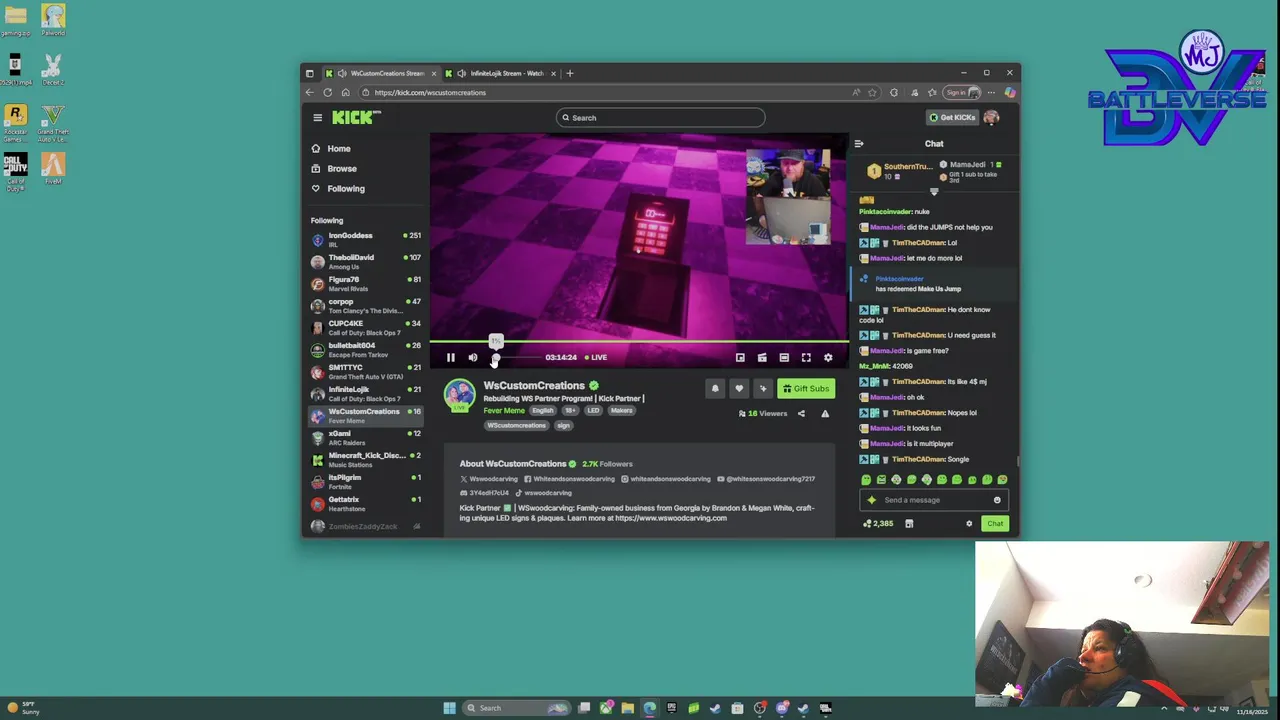Open bulletbait804 channel in Following list
The width and height of the screenshot is (1280, 720).
[365, 350]
